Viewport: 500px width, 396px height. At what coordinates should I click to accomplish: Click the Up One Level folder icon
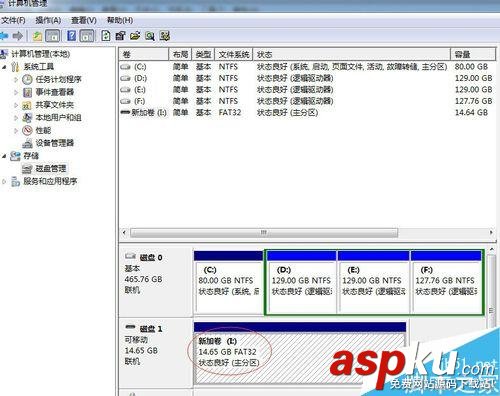pos(37,36)
